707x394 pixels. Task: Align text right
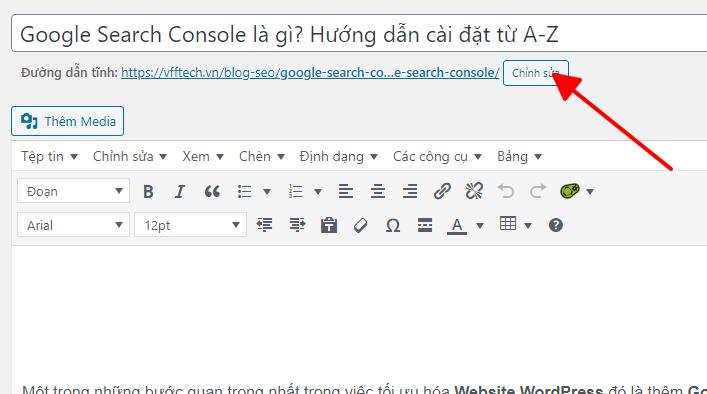click(x=410, y=192)
